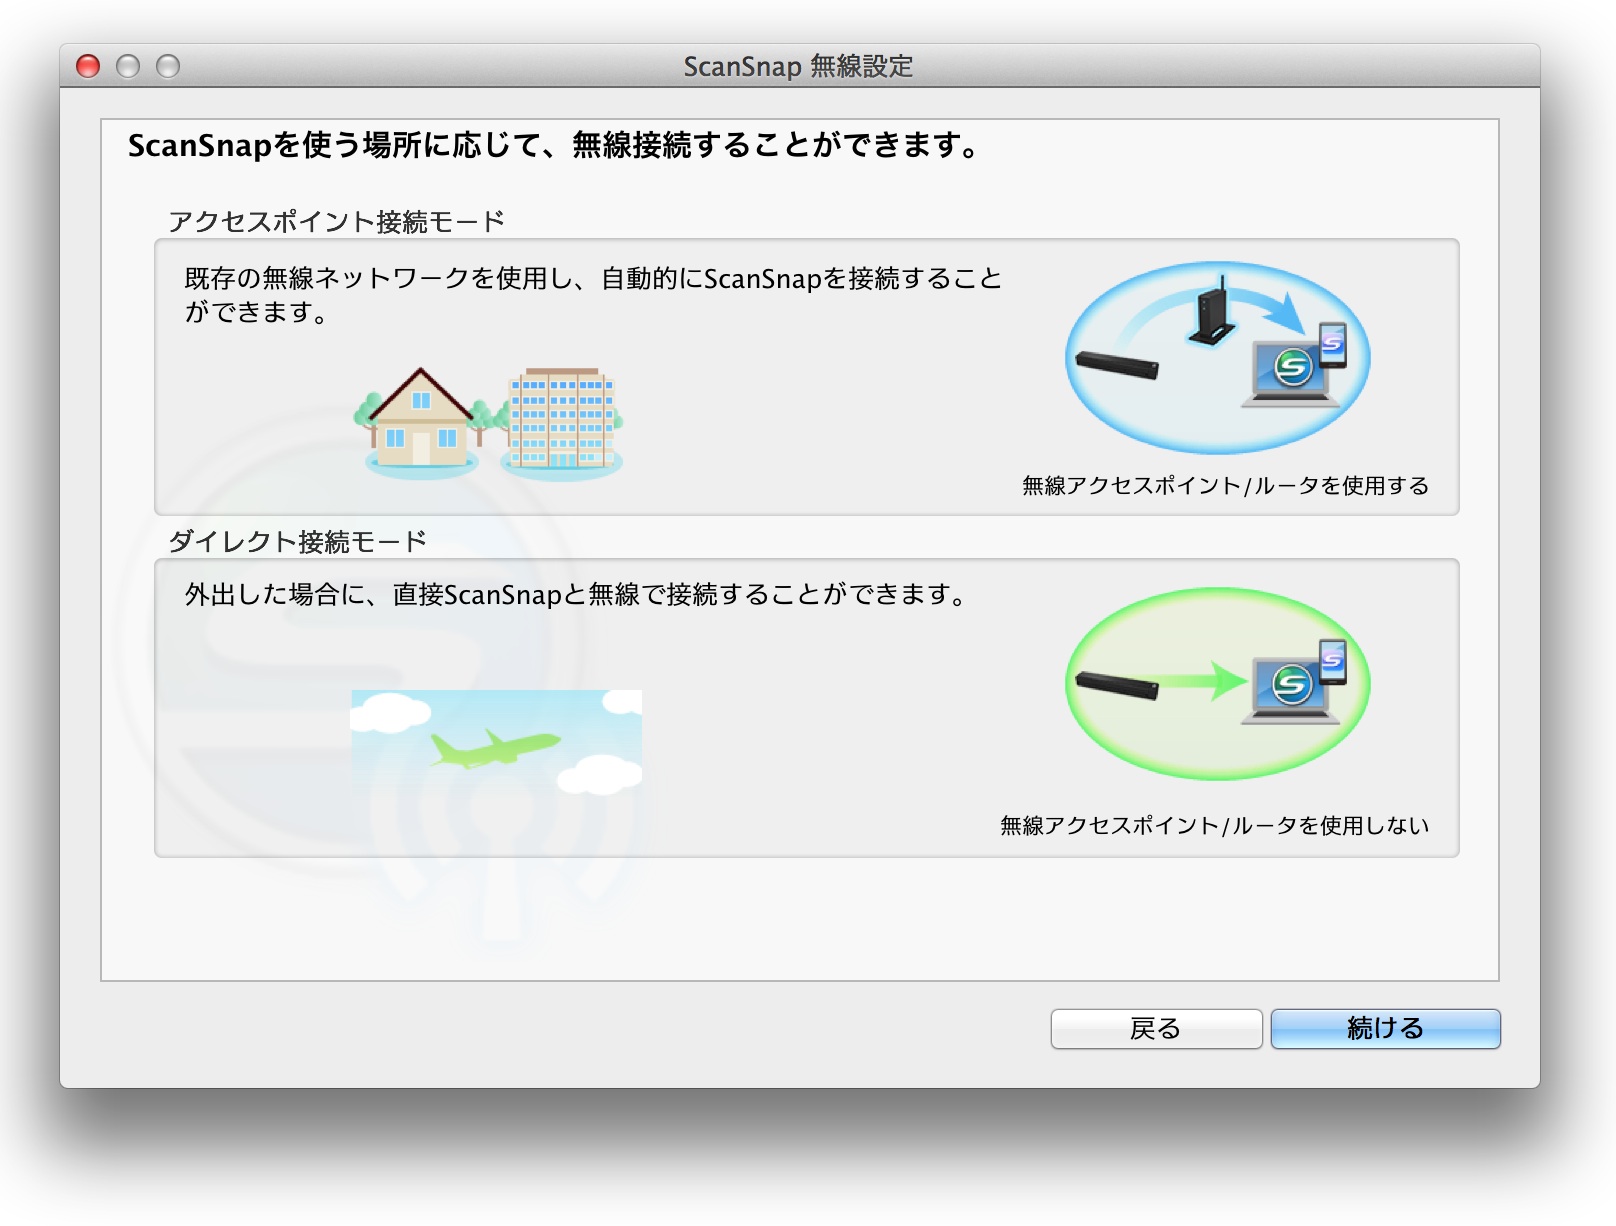This screenshot has width=1616, height=1226.
Task: Click the ダイレクト接続モード heading
Action: [298, 541]
